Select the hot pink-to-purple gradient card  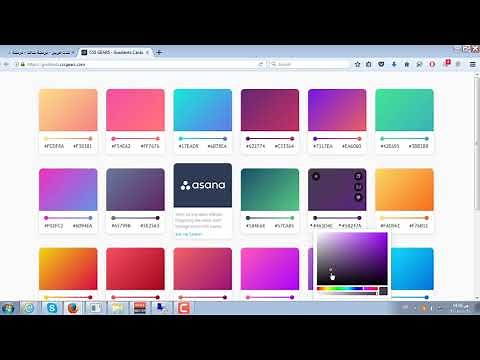(270, 269)
